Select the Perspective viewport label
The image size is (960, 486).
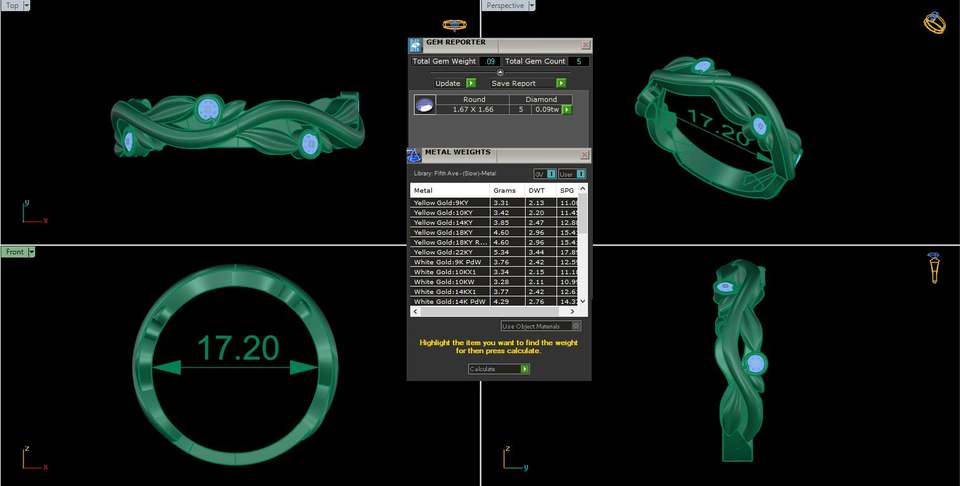point(505,6)
